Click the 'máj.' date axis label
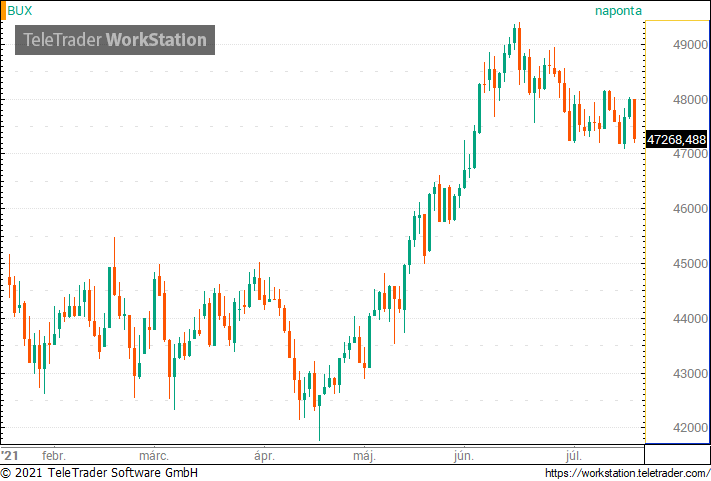 [x=364, y=456]
